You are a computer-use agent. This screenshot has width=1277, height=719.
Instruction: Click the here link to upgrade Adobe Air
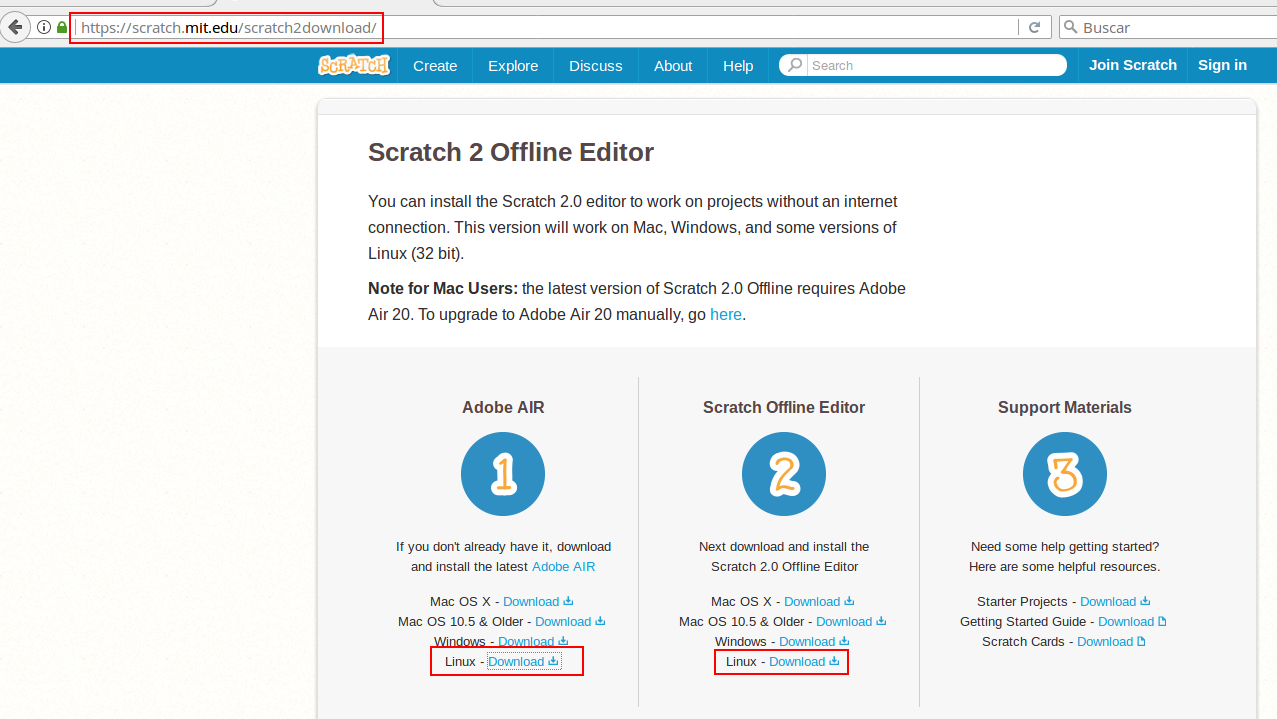[x=725, y=314]
